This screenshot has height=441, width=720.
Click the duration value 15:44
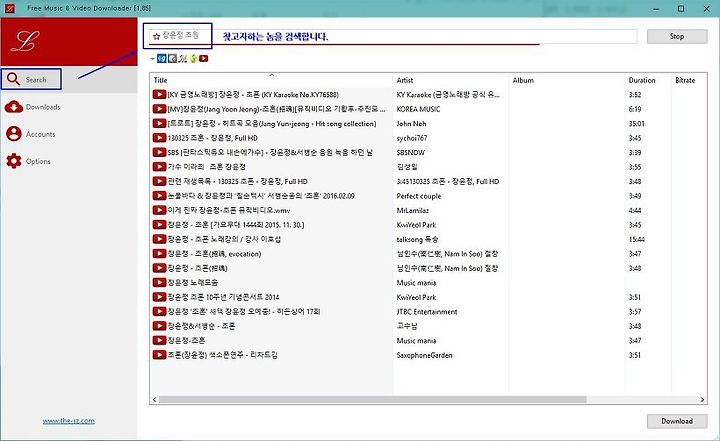pos(636,239)
